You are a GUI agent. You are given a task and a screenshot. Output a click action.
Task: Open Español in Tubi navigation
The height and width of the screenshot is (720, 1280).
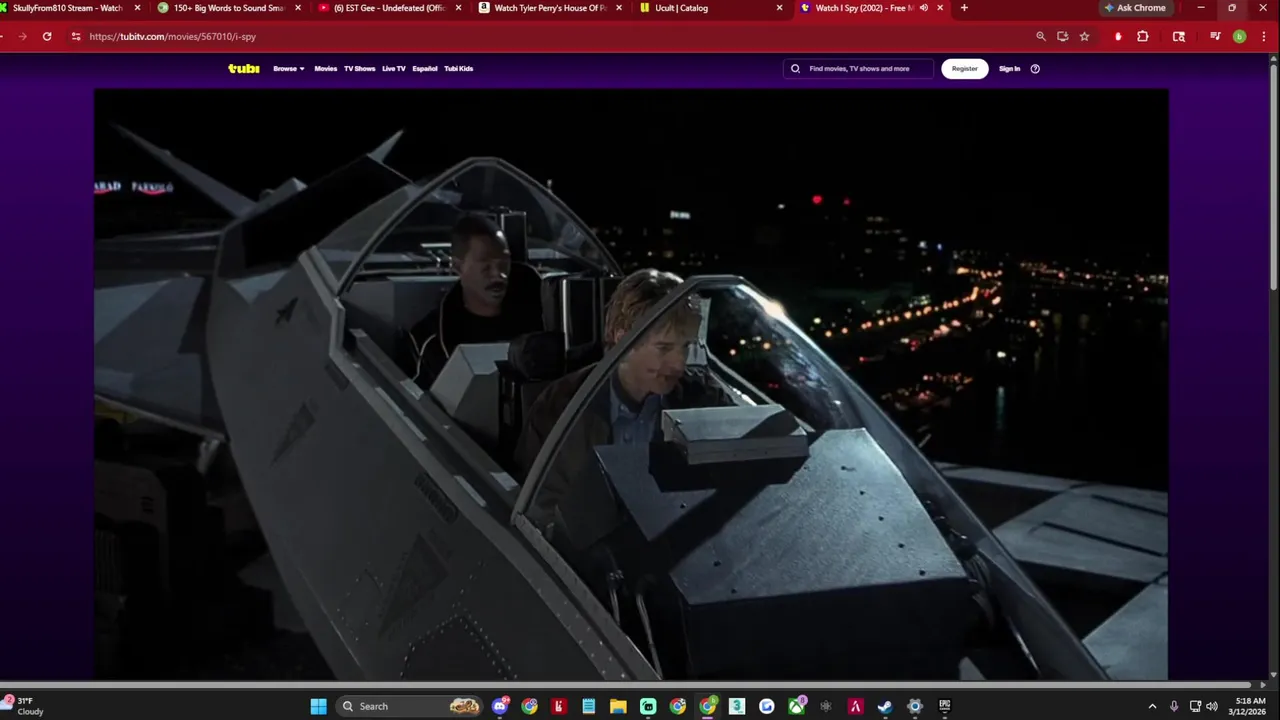(425, 69)
